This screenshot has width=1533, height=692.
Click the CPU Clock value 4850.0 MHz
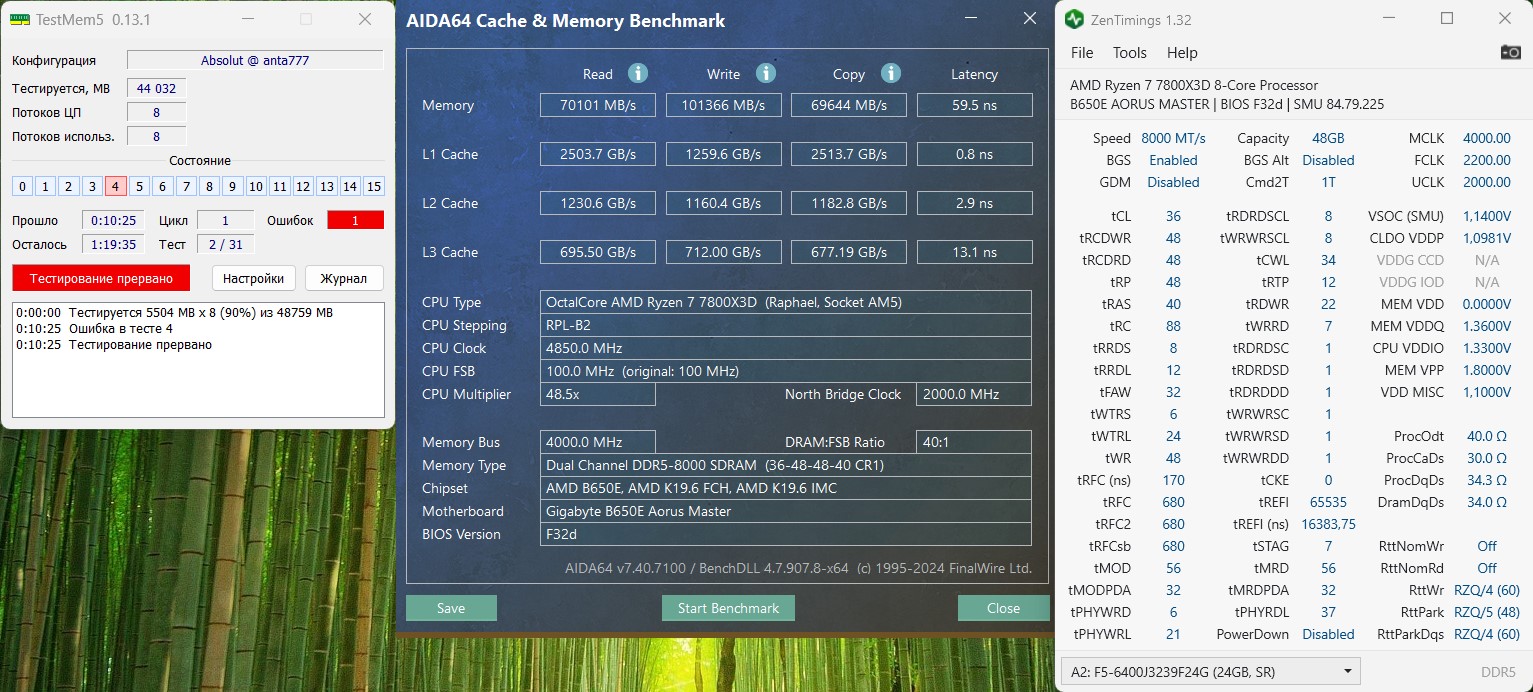(786, 348)
